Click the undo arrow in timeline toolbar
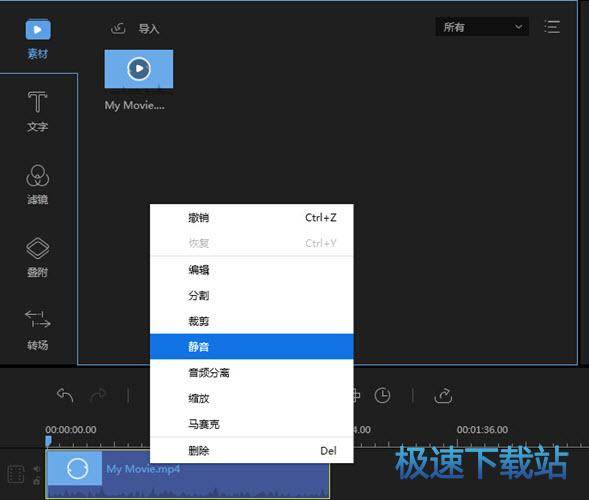Screen dimensions: 589x500 [x=65, y=396]
